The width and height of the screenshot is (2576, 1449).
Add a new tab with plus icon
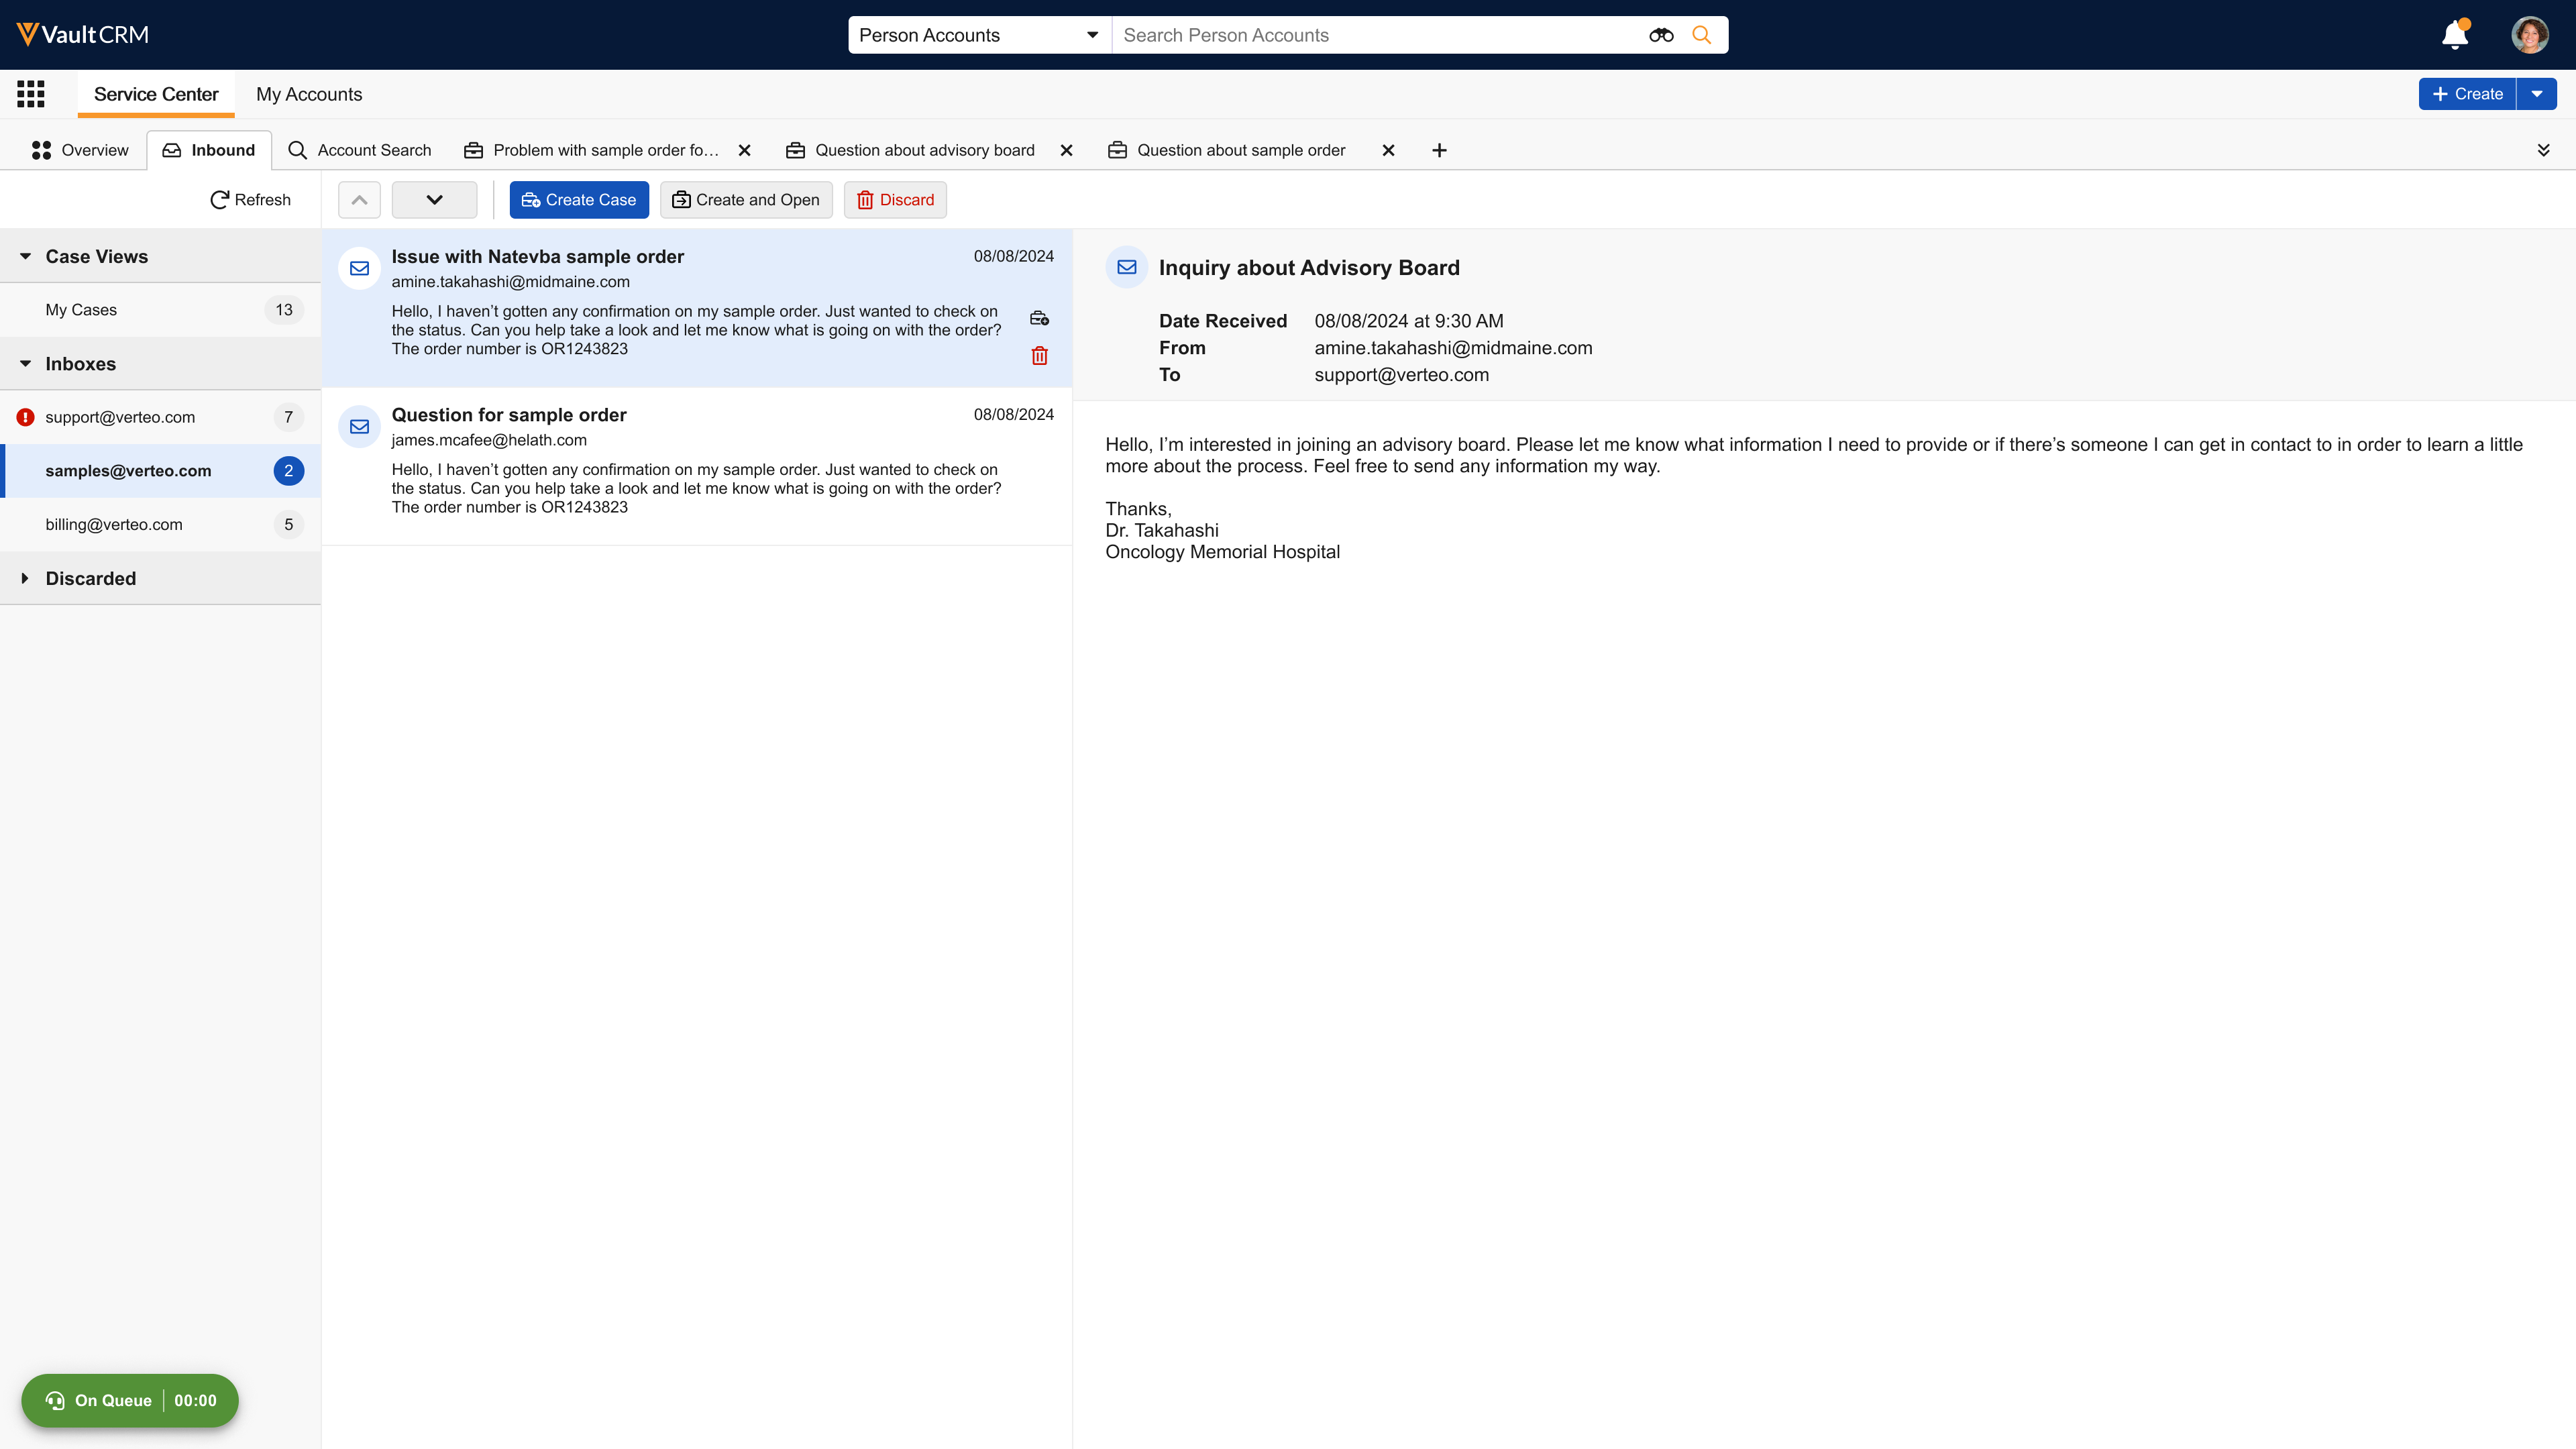pos(1439,150)
